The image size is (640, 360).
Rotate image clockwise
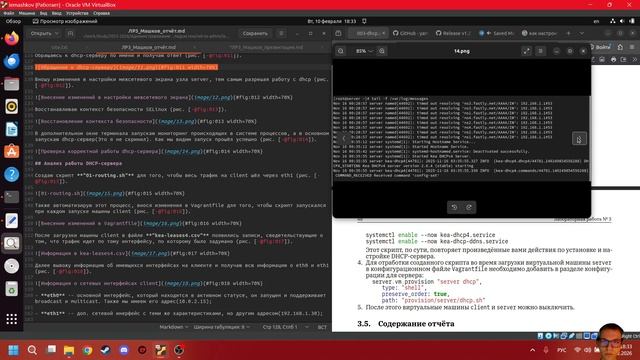469,207
